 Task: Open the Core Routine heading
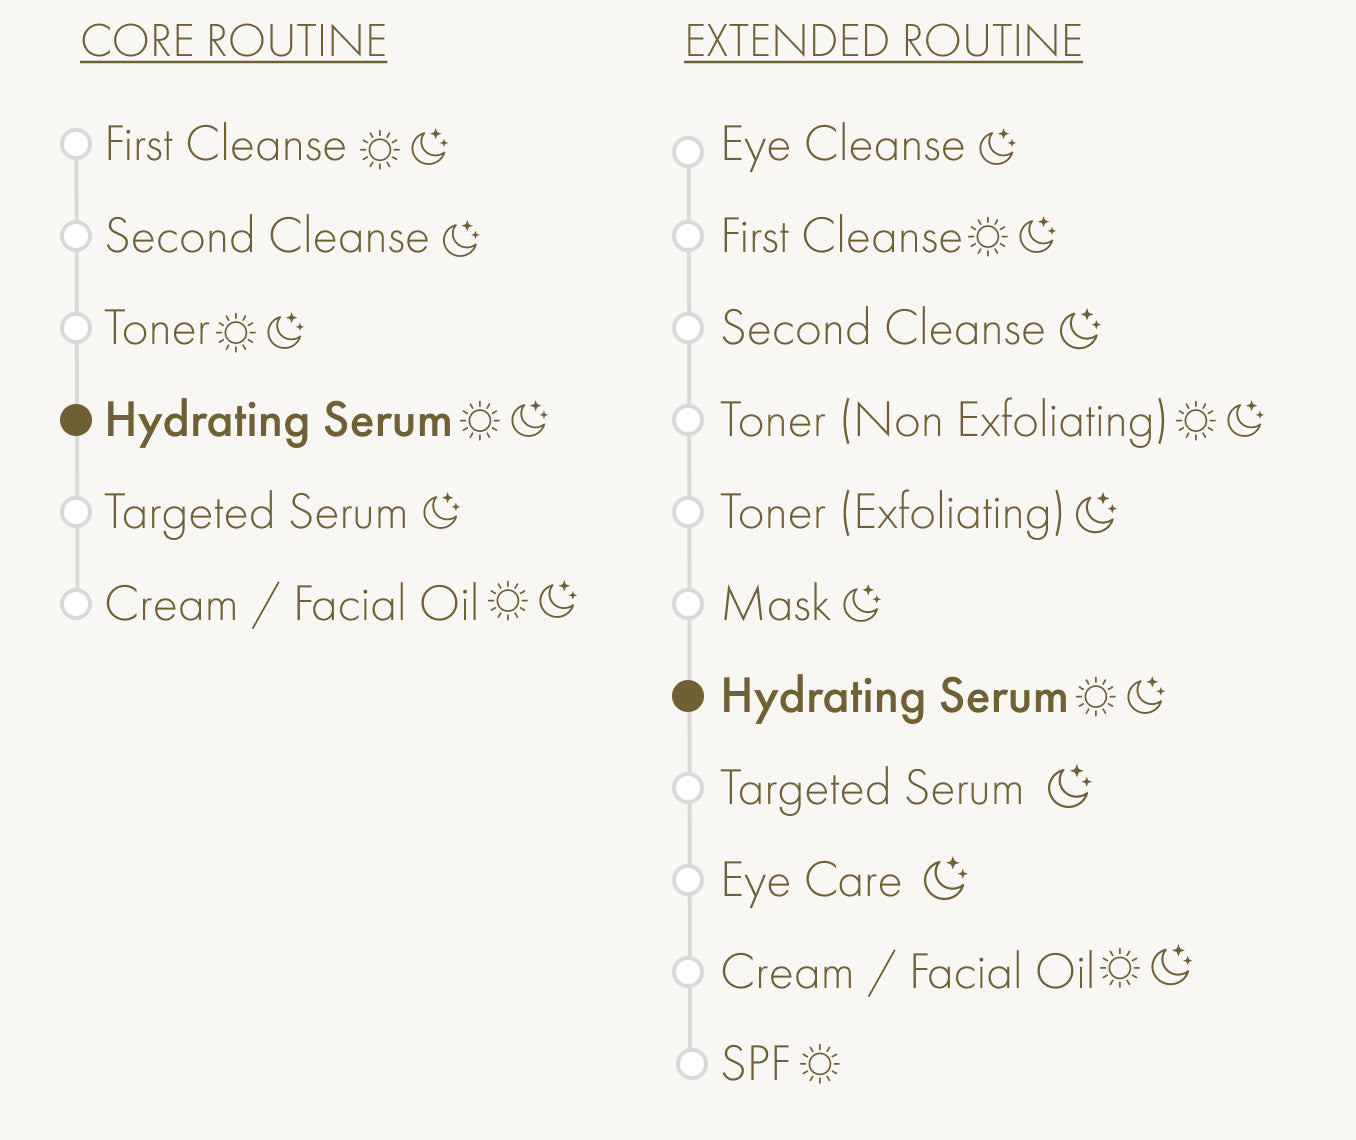[234, 42]
